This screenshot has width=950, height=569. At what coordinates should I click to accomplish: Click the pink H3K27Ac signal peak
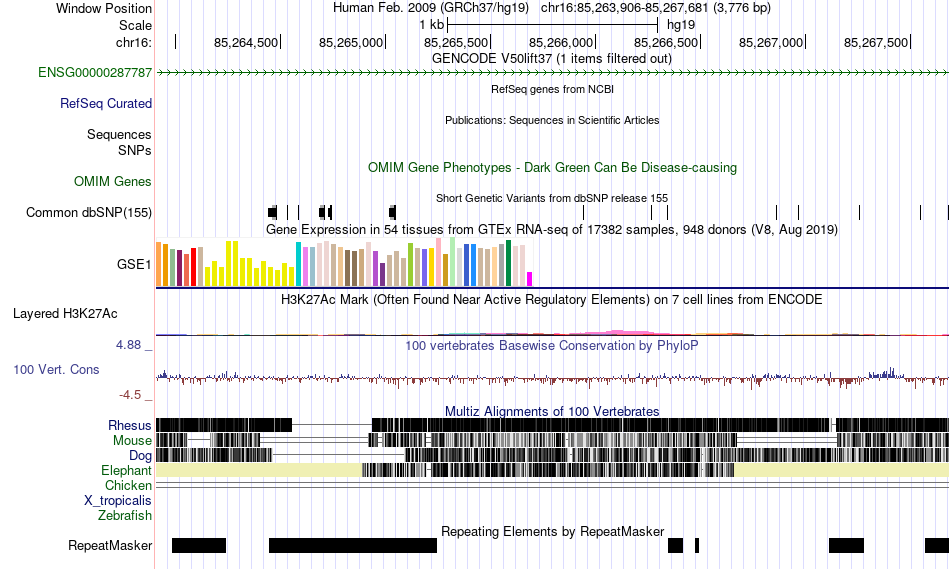tap(617, 332)
